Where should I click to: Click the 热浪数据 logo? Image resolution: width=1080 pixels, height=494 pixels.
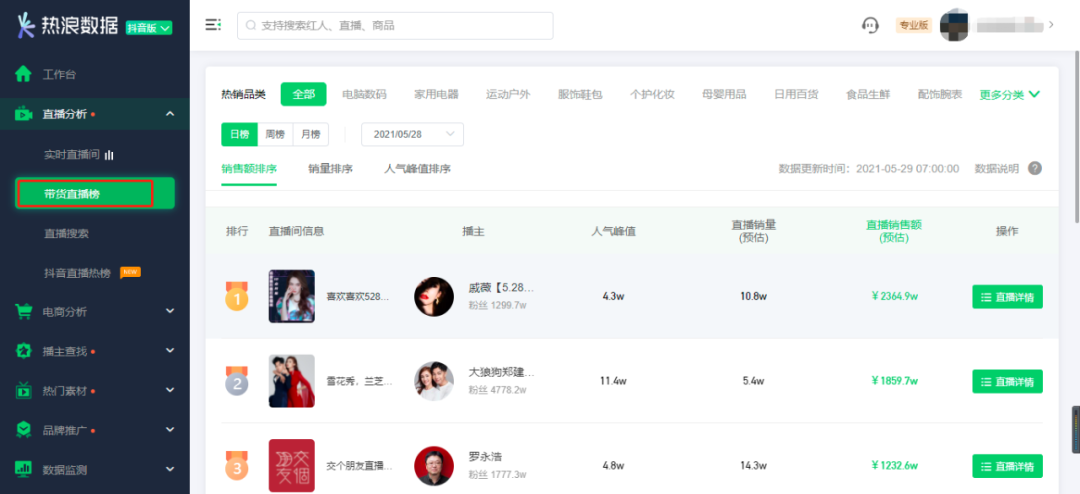pyautogui.click(x=68, y=25)
